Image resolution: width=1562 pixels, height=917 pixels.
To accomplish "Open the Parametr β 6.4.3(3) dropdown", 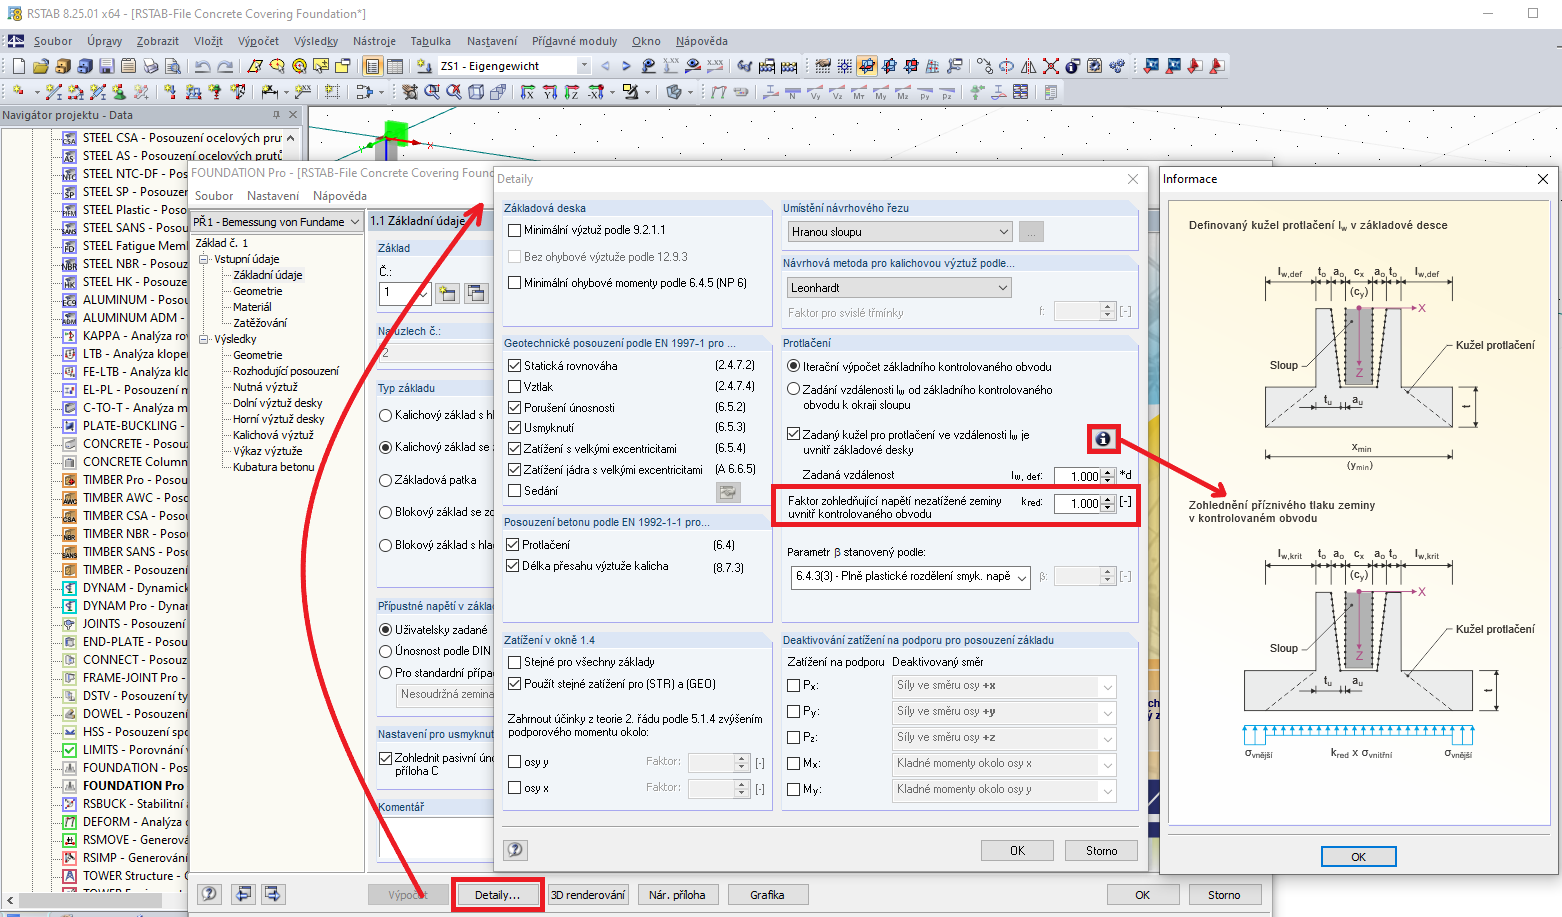I will 911,577.
